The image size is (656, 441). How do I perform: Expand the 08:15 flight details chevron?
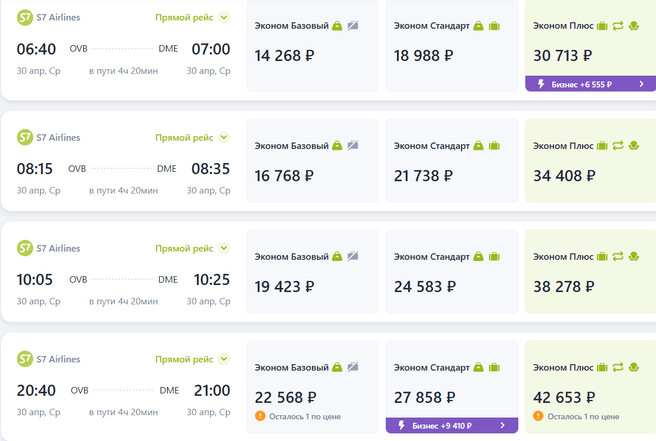[x=225, y=138]
